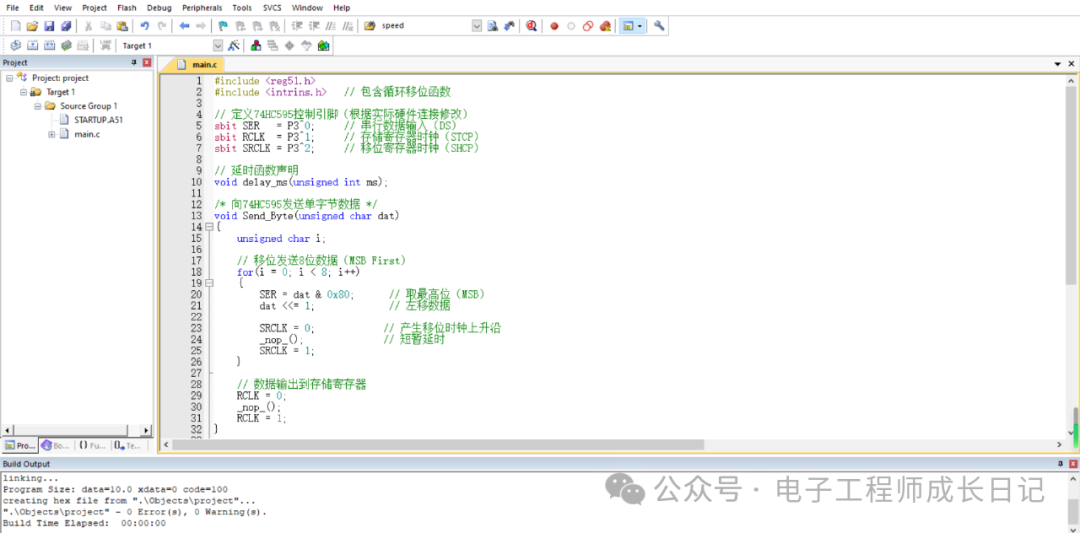Viewport: 1080px width, 533px height.
Task: Open the 'speed' find dropdown arrow
Action: [477, 25]
